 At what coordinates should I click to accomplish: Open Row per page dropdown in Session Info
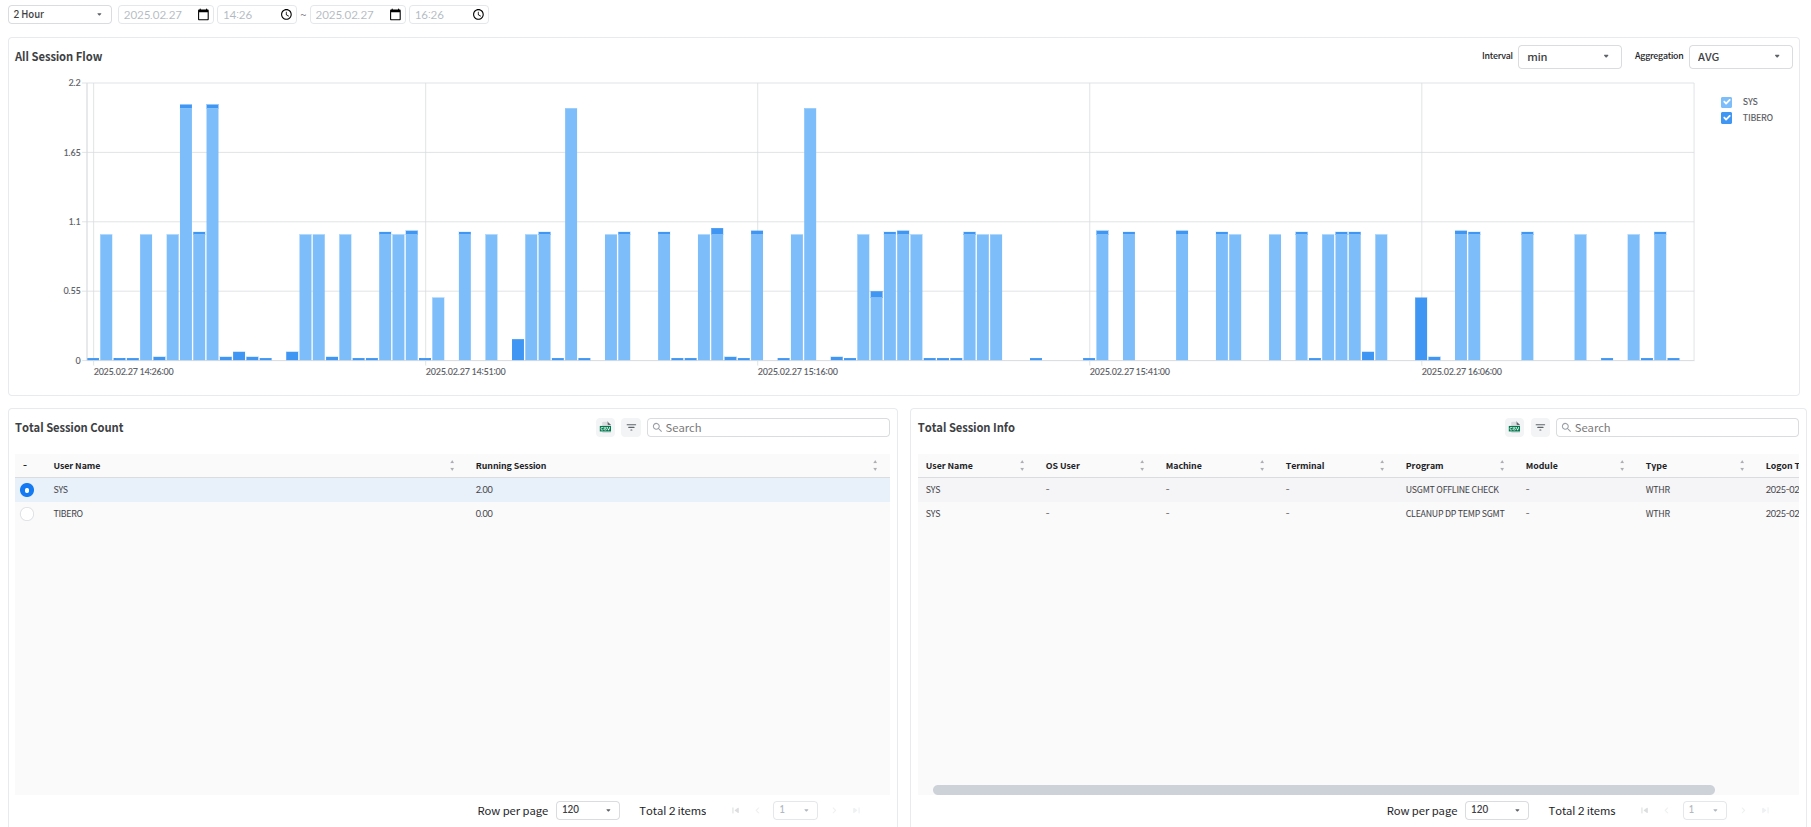1496,810
